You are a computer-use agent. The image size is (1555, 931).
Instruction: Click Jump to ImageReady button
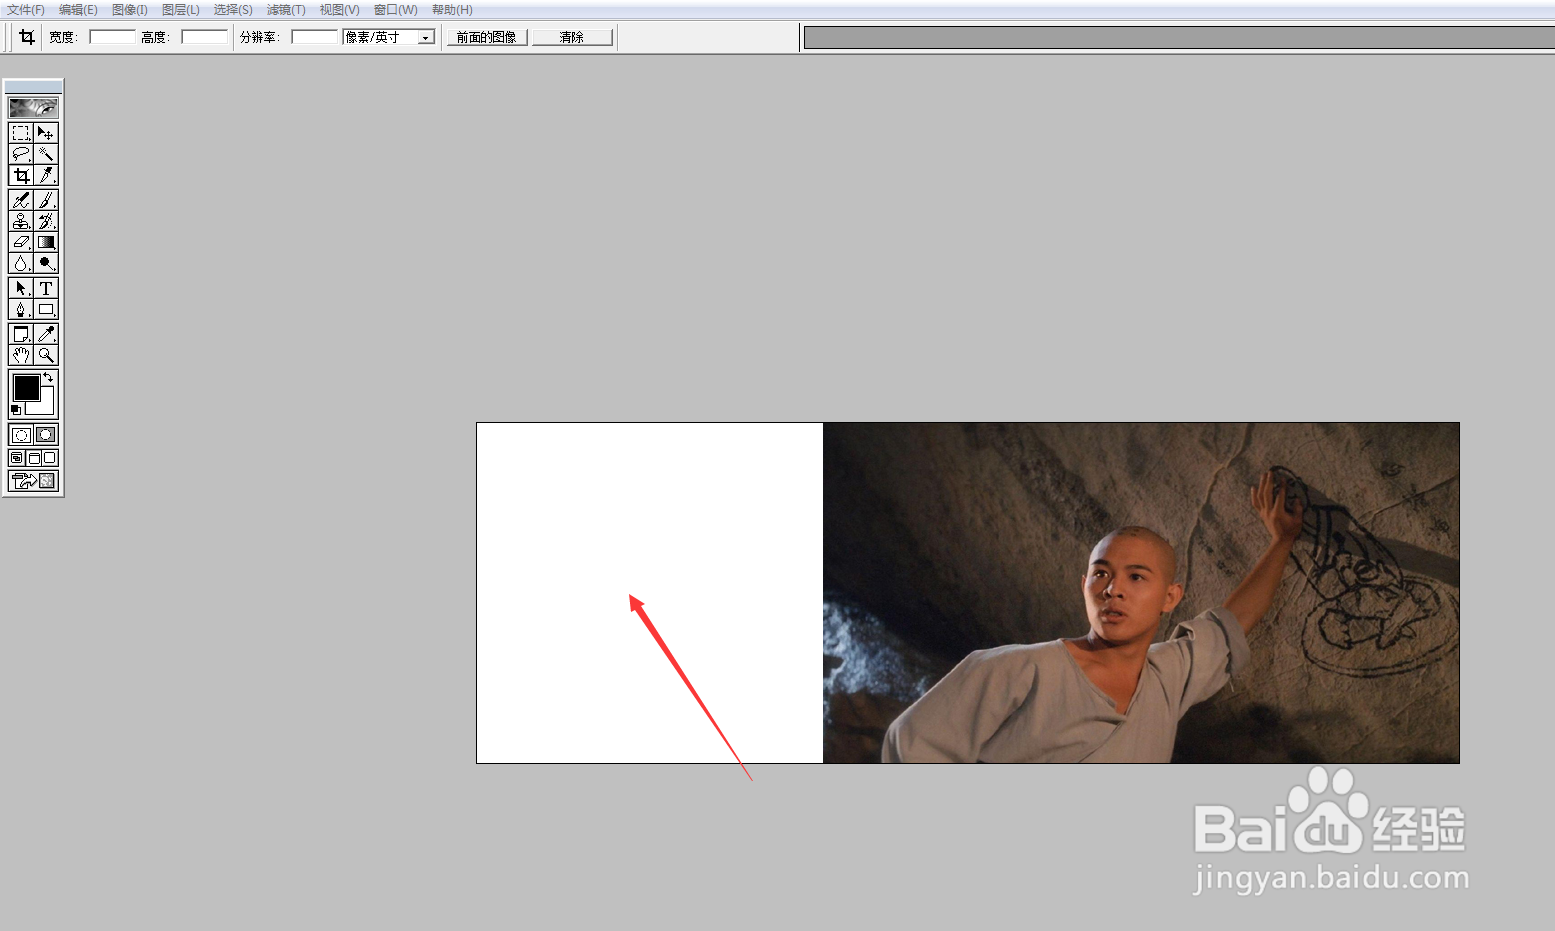[x=33, y=481]
